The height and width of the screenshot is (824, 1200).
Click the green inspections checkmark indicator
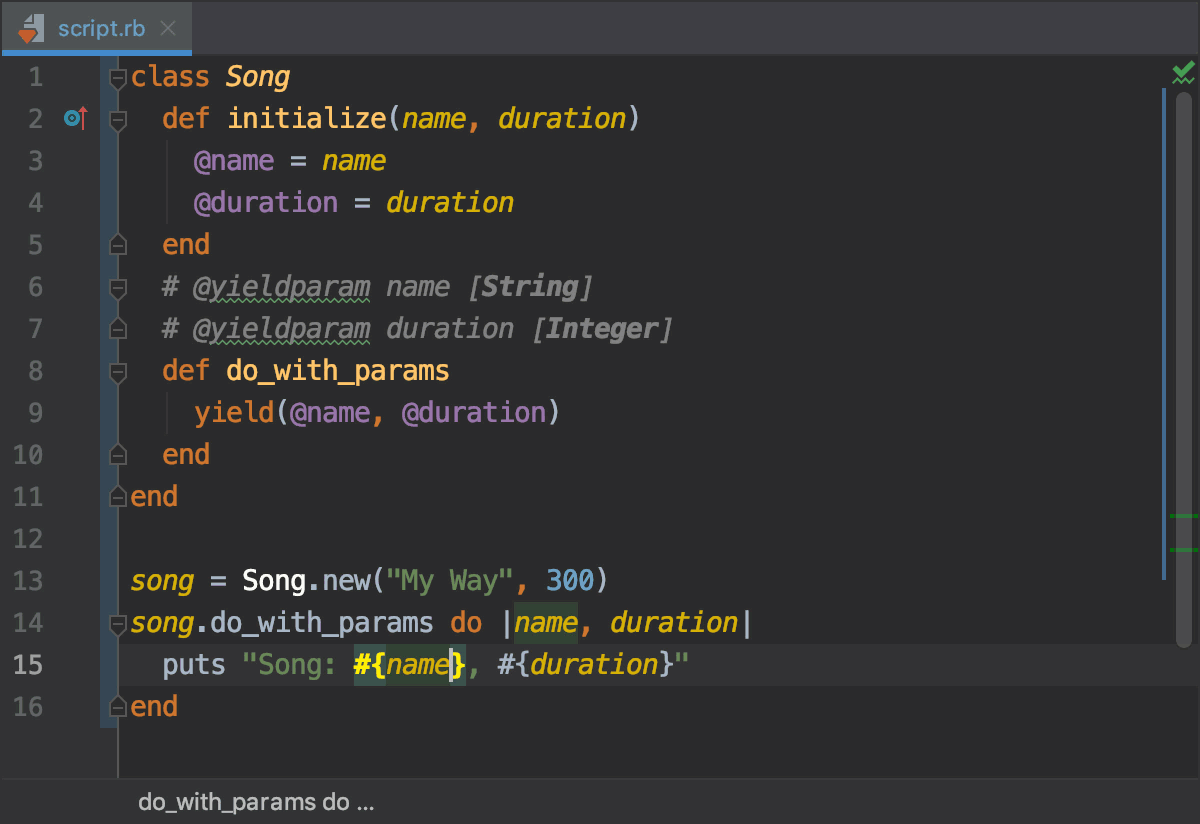tap(1183, 71)
